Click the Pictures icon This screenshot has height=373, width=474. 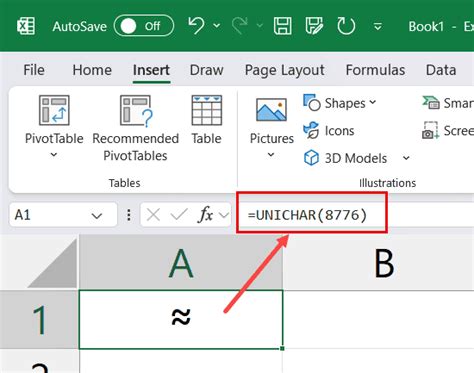(x=271, y=109)
